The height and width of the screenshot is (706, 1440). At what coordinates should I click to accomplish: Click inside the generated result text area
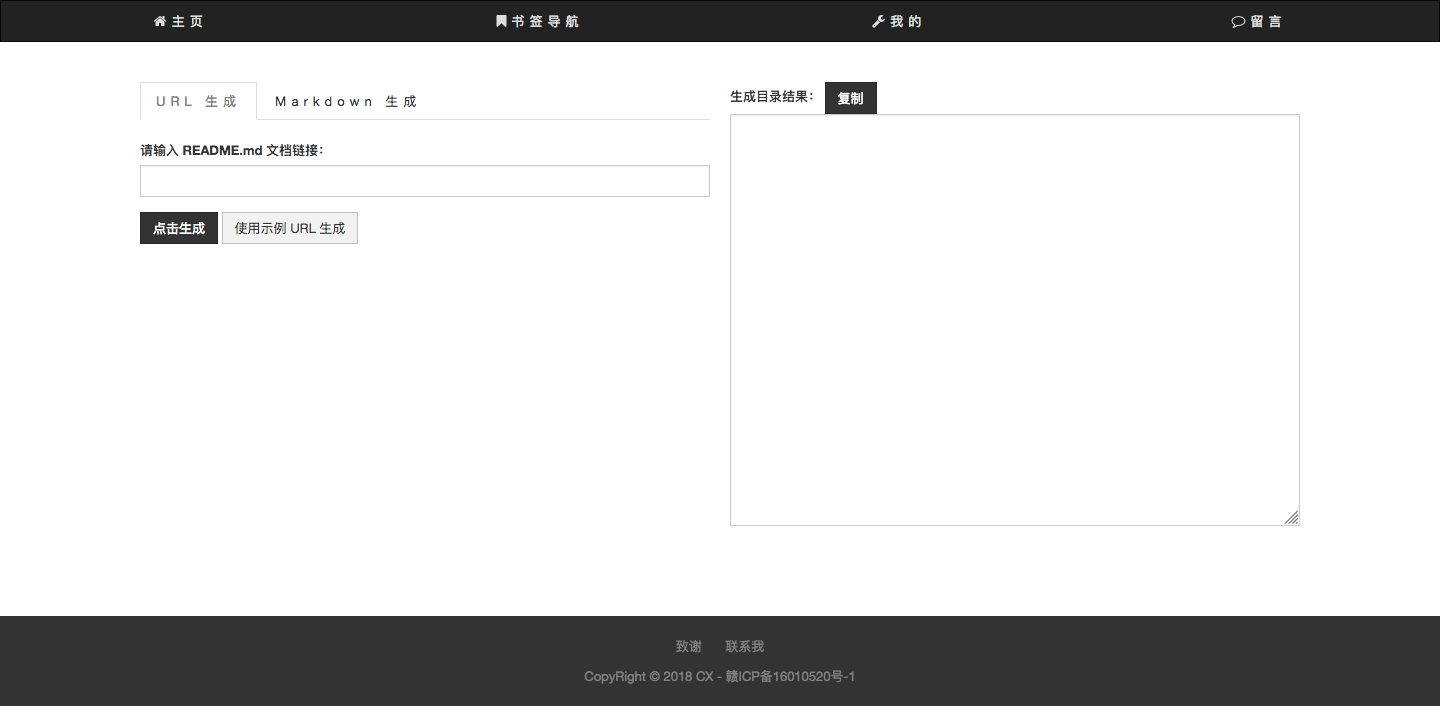(1015, 320)
